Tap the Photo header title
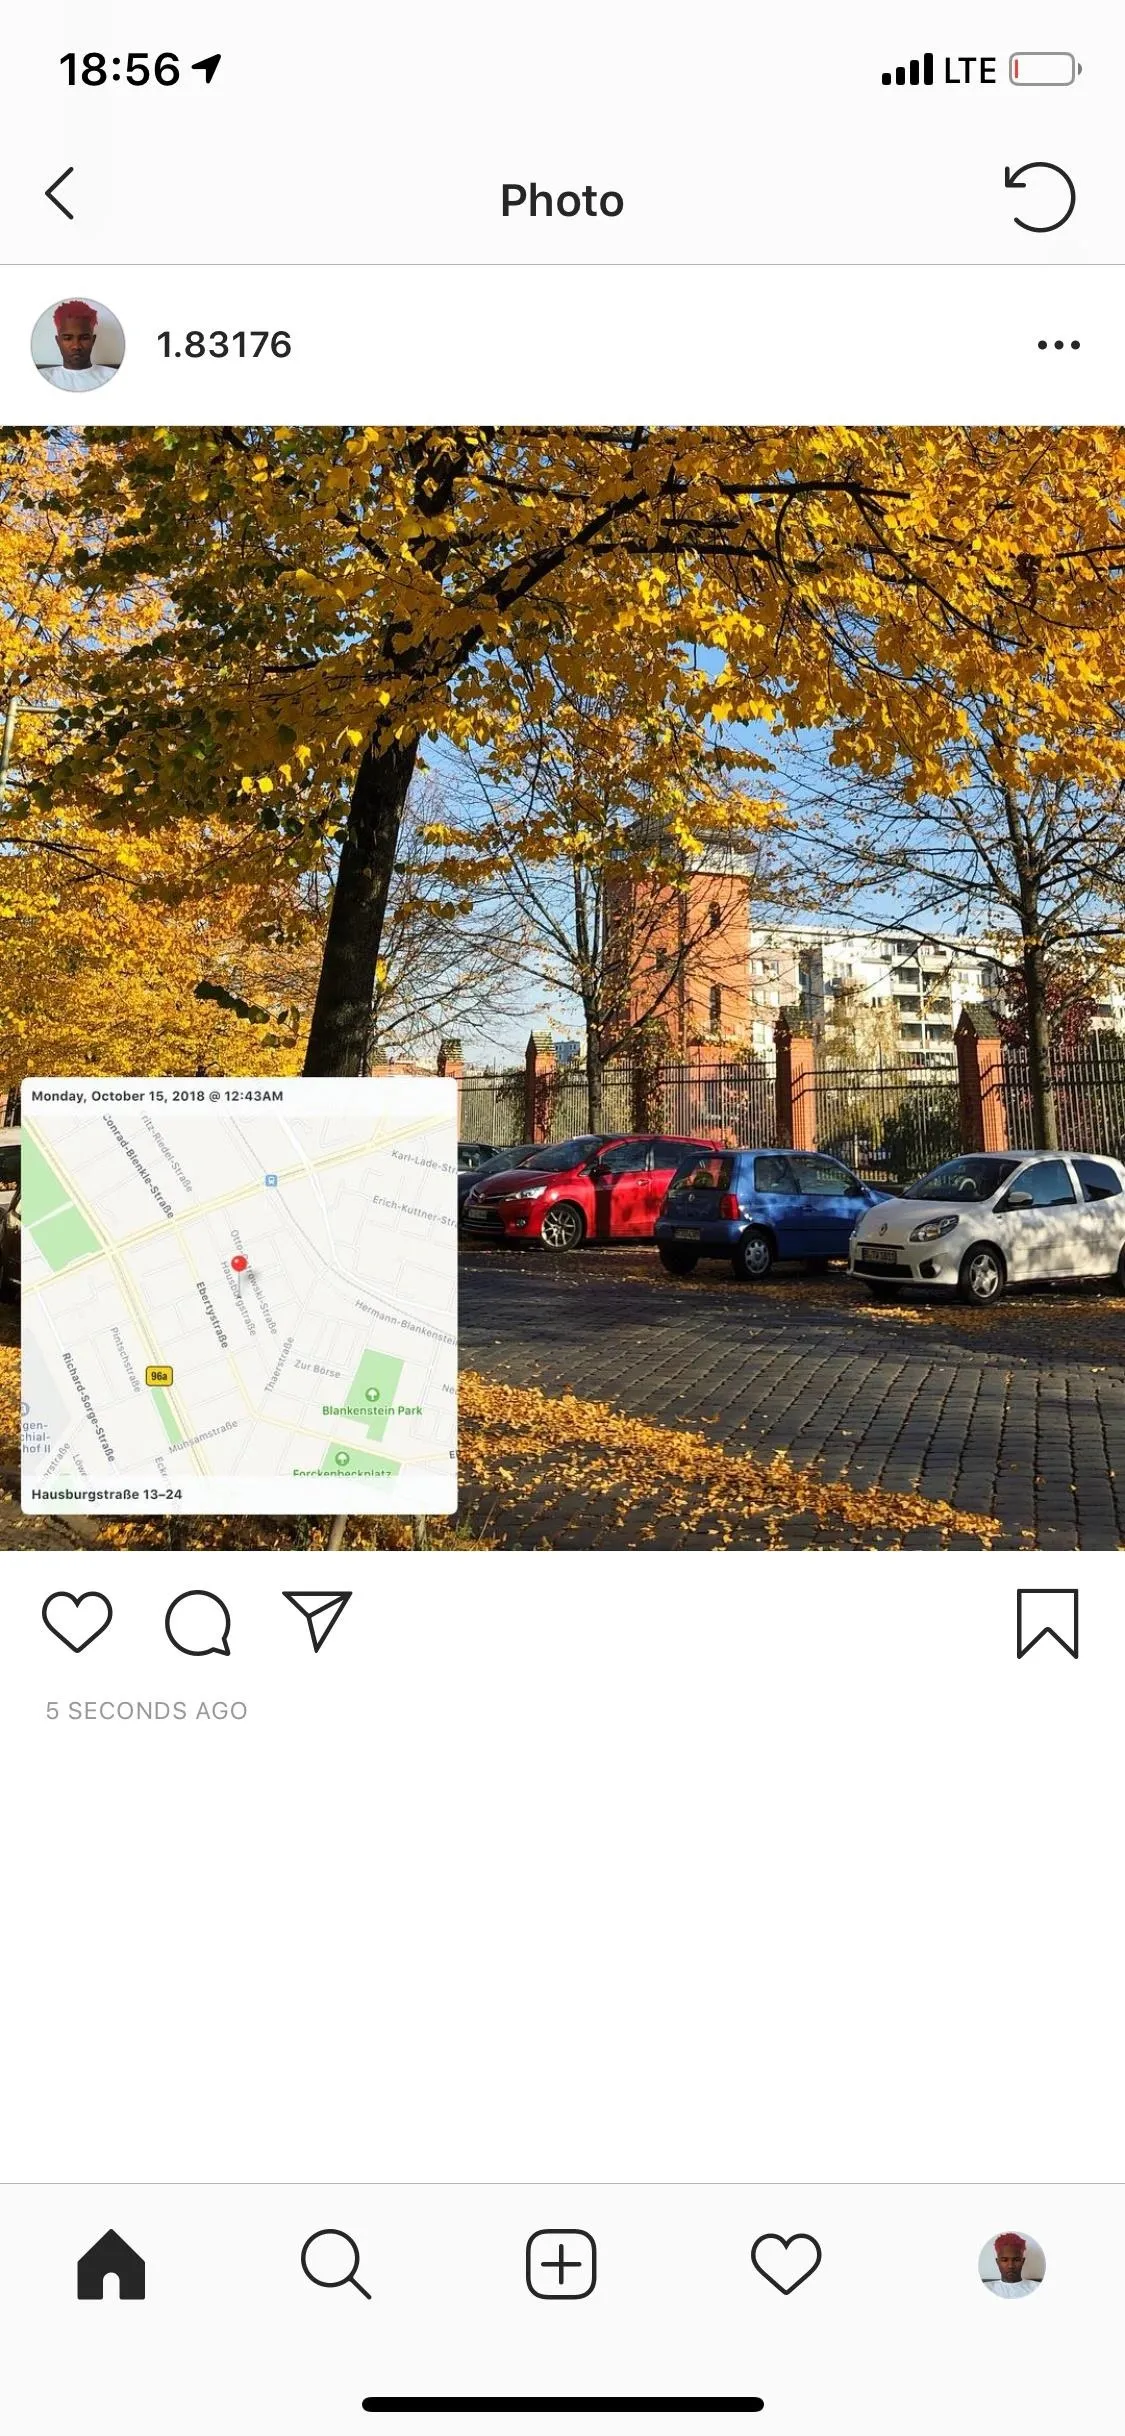 (562, 200)
